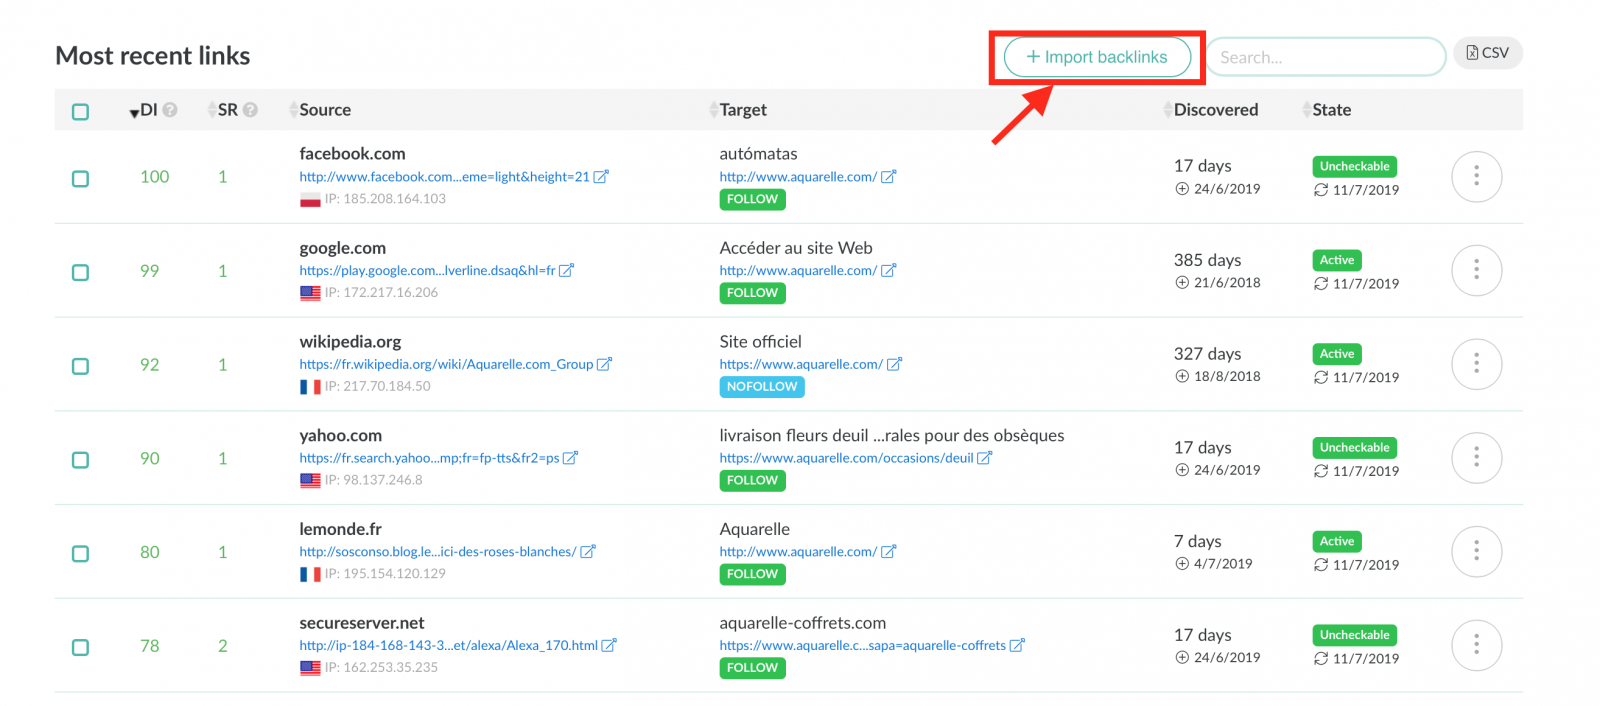Click the DI value 100
The image size is (1600, 706).
[x=154, y=177]
